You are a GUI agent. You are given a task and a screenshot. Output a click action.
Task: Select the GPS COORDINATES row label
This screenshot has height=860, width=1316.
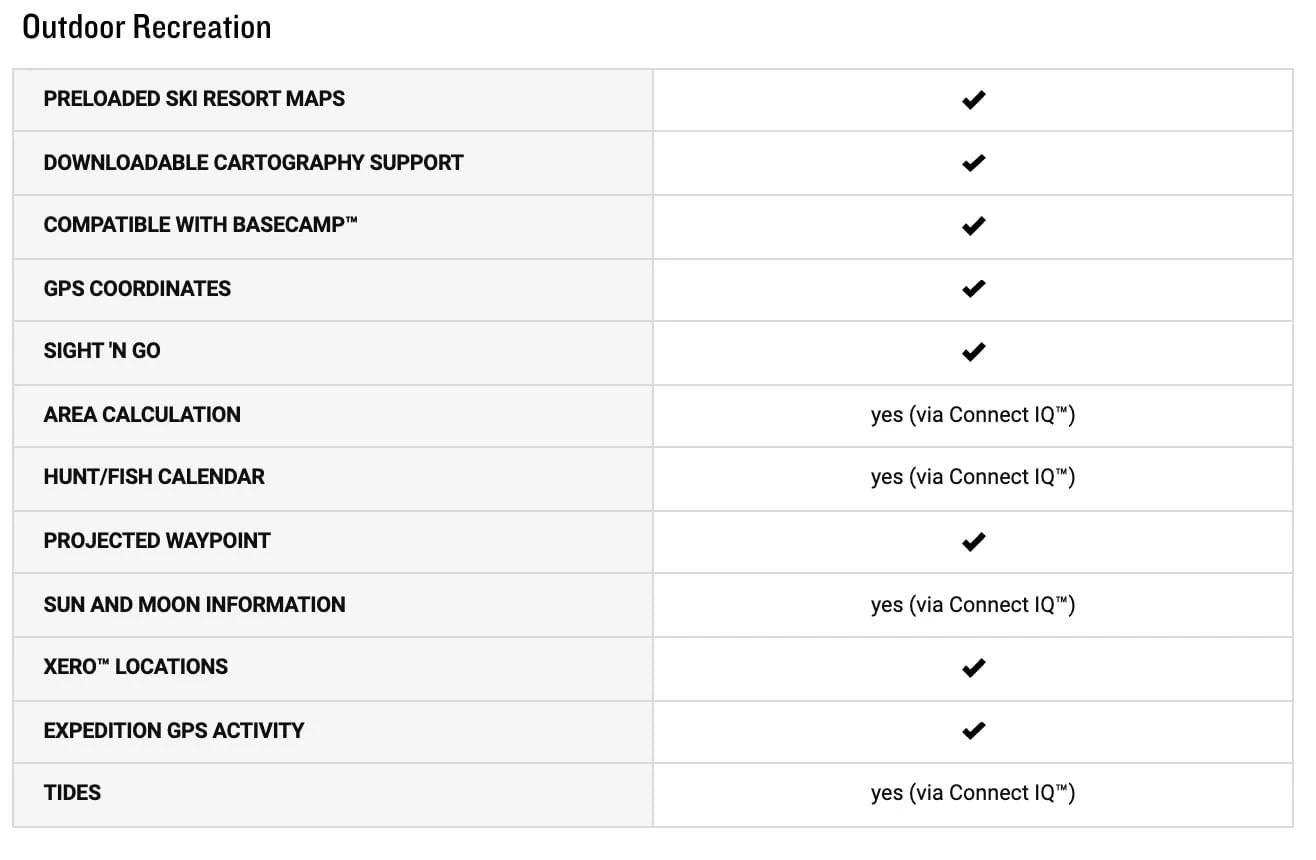pyautogui.click(x=137, y=289)
